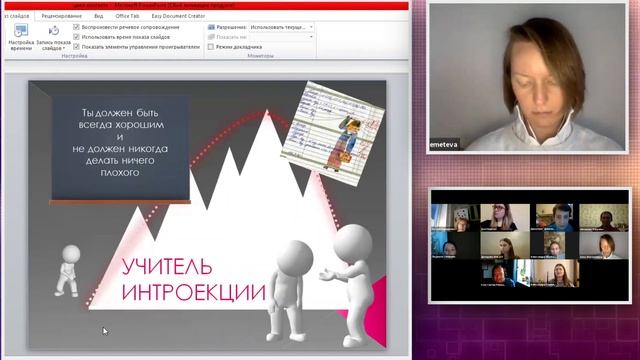Open the Рецензирование ribbon tab
Image resolution: width=640 pixels, height=360 pixels.
[x=62, y=16]
